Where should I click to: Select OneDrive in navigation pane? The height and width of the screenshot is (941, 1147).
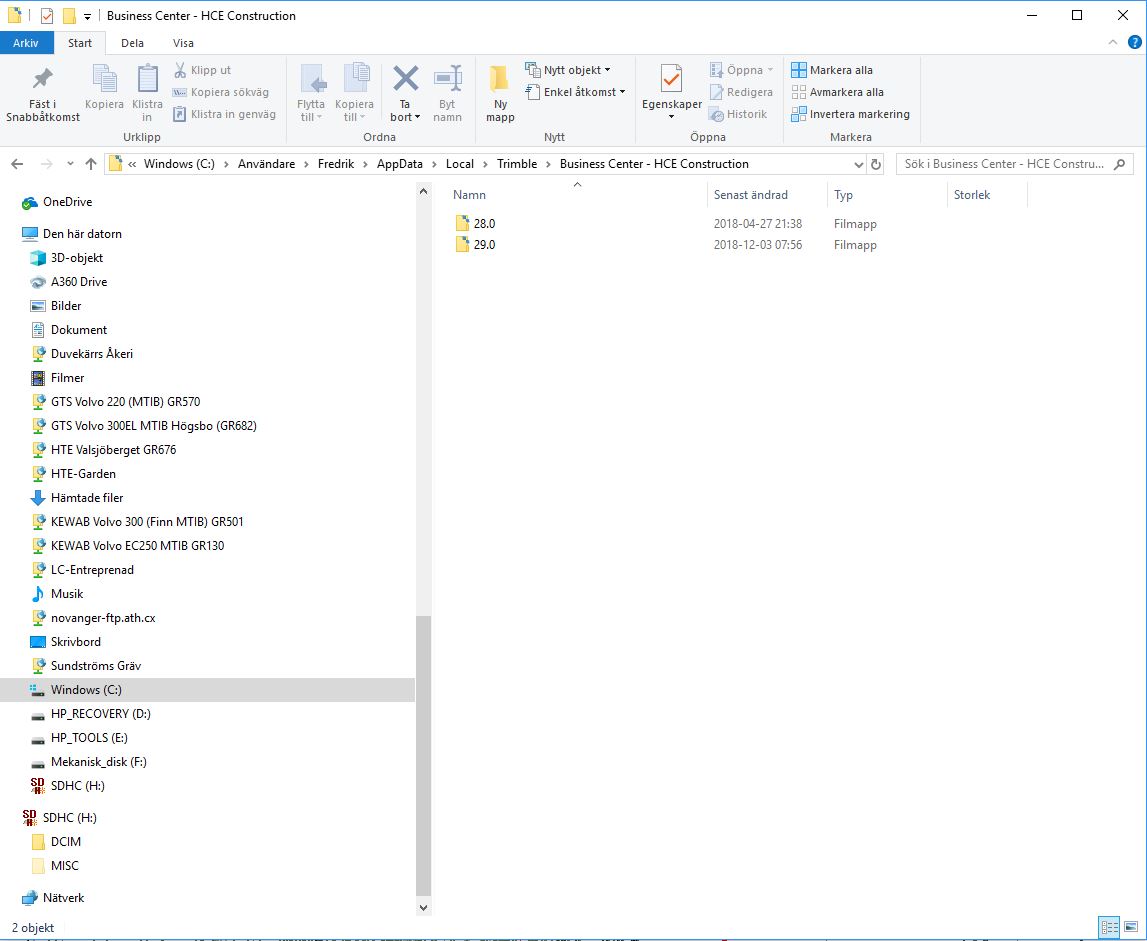(57, 202)
